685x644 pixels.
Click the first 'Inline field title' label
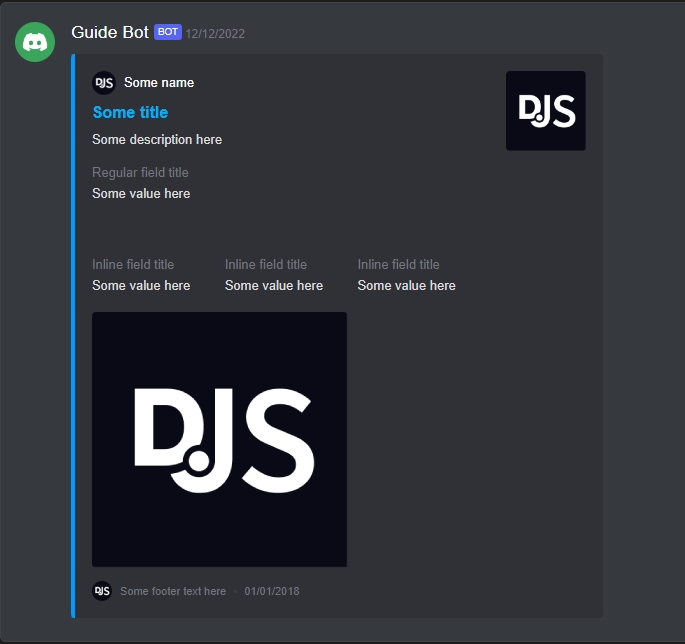[133, 264]
